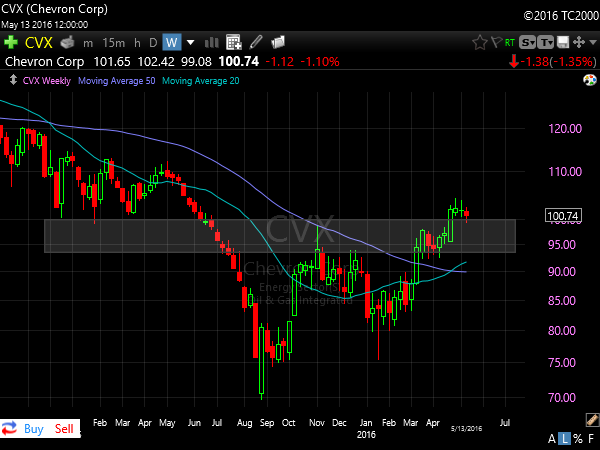This screenshot has width=600, height=450.
Task: Click the 95.00 price scale label
Action: click(562, 245)
